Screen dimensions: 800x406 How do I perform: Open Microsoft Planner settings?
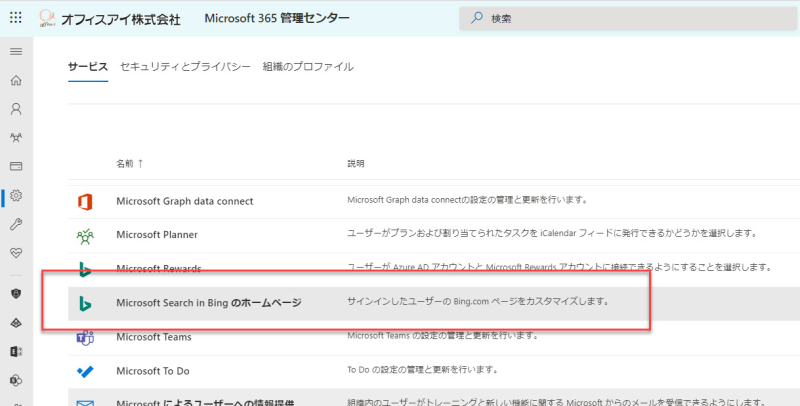[157, 235]
